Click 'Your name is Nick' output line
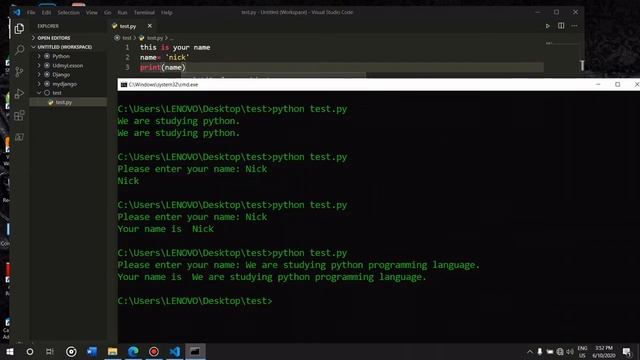The image size is (640, 360). click(165, 229)
